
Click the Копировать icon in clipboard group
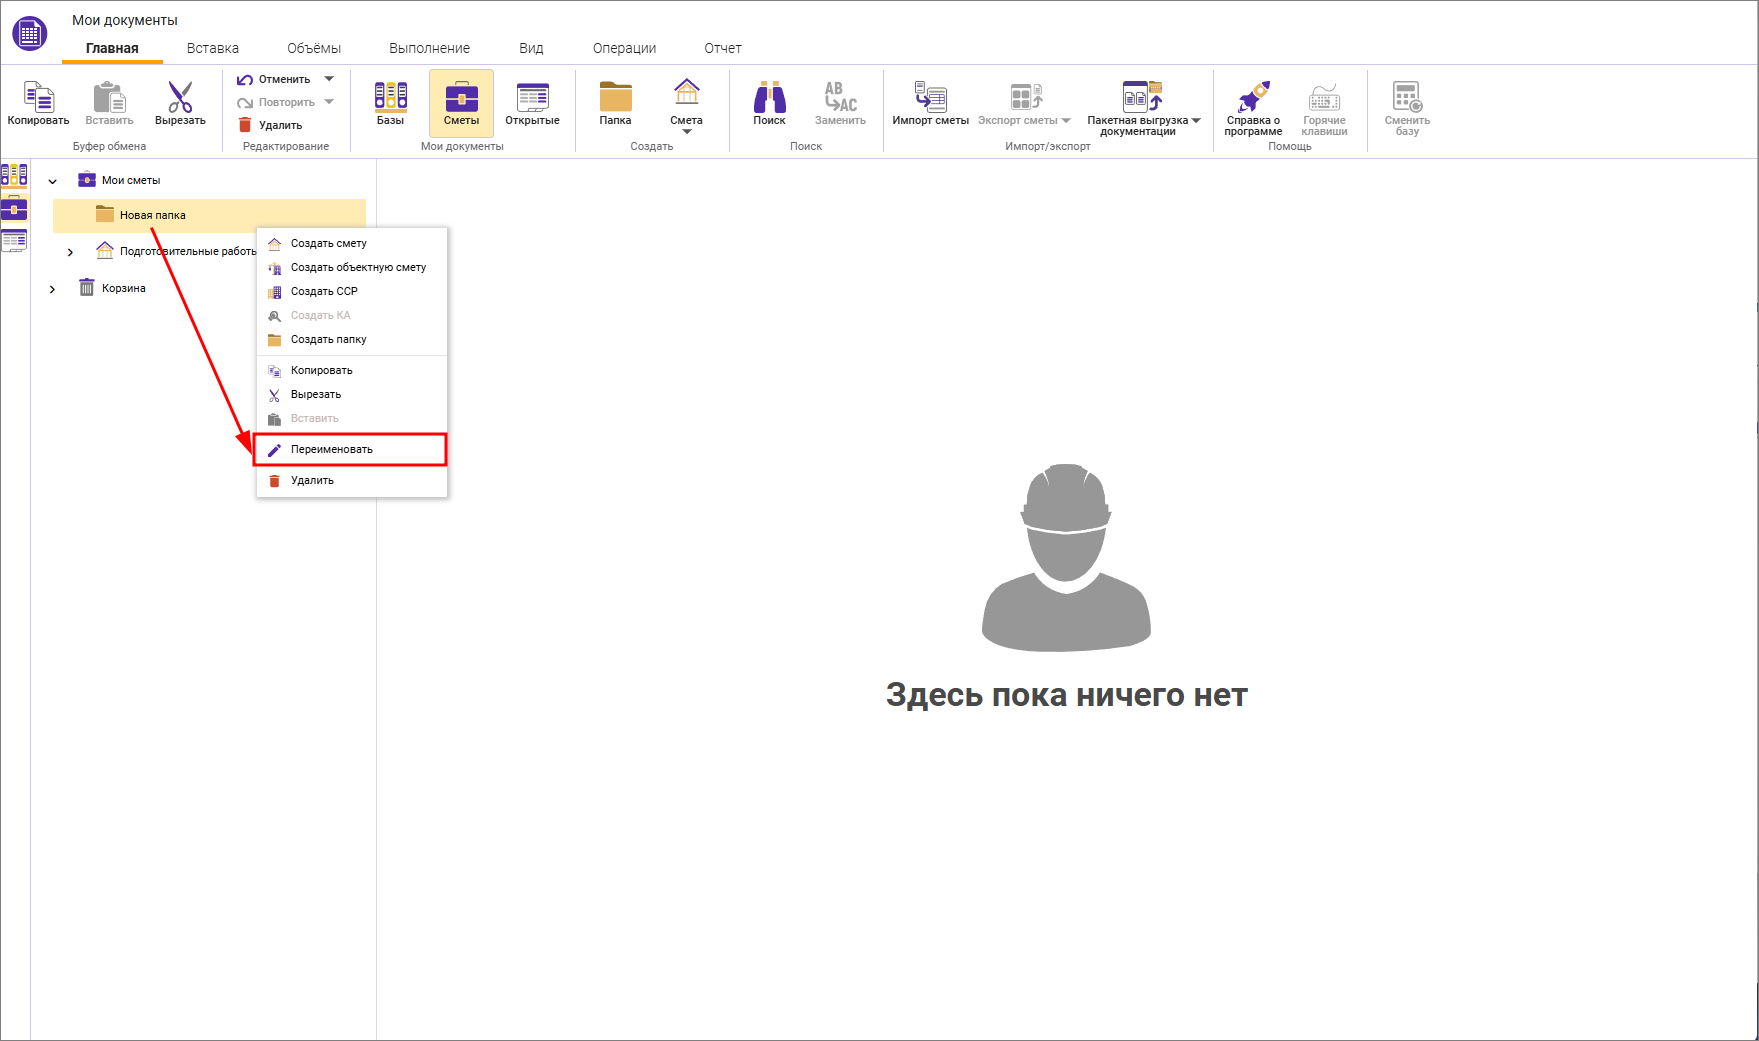coord(38,103)
